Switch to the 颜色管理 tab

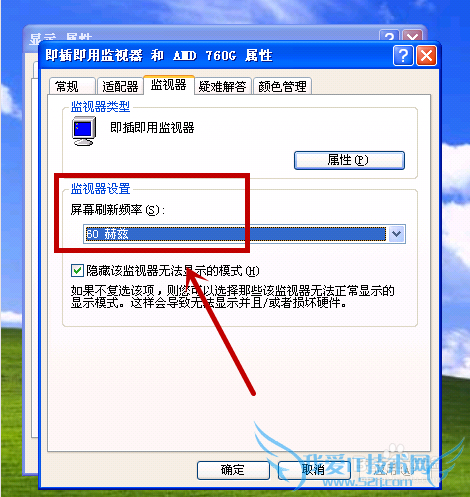[x=282, y=87]
